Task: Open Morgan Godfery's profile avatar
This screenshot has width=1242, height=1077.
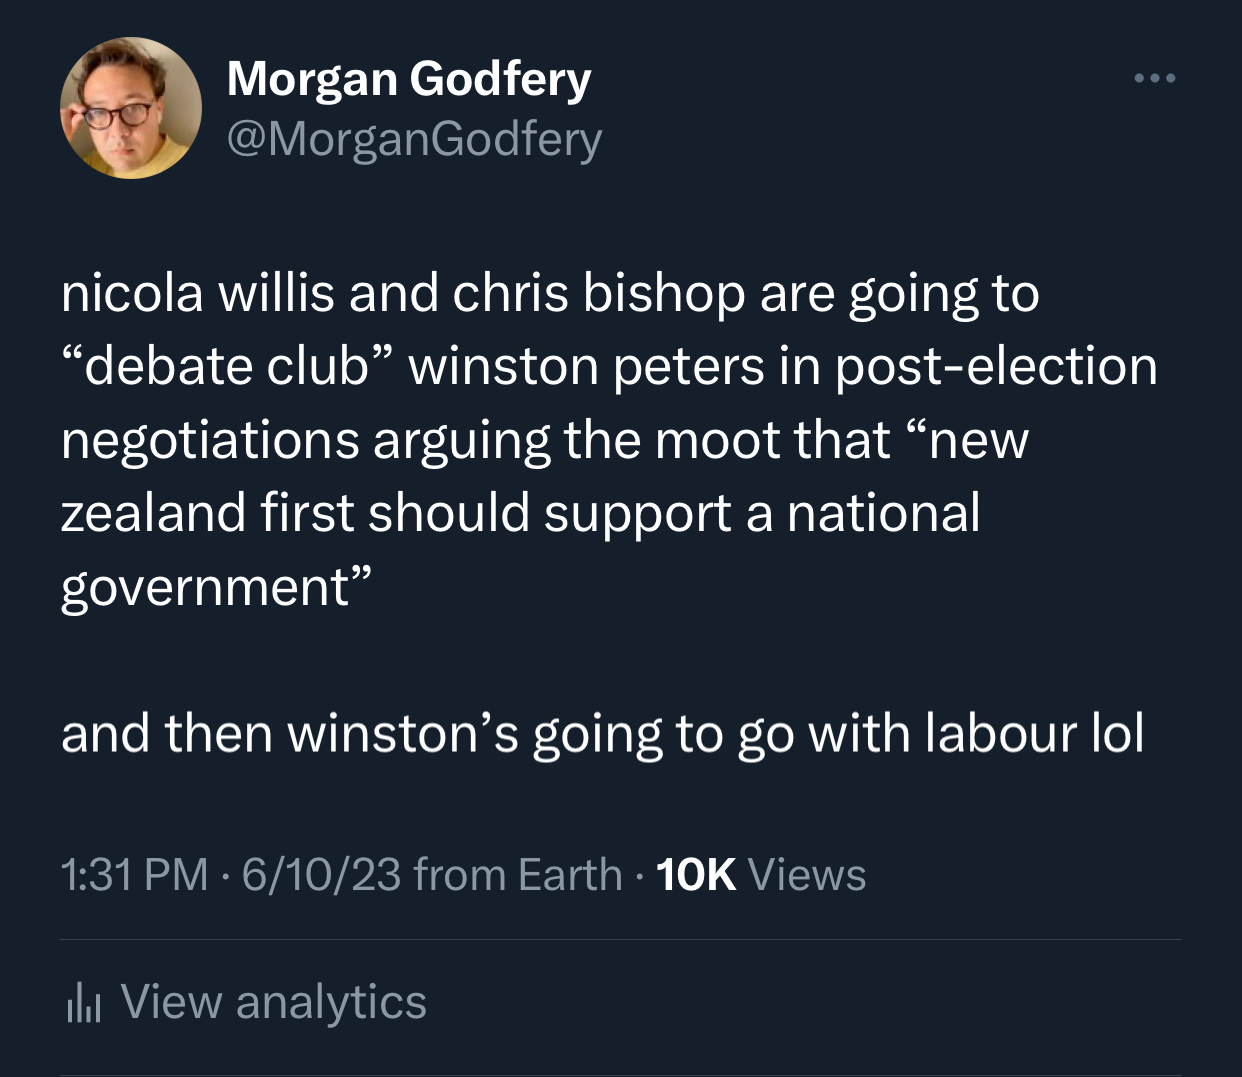Action: [131, 108]
